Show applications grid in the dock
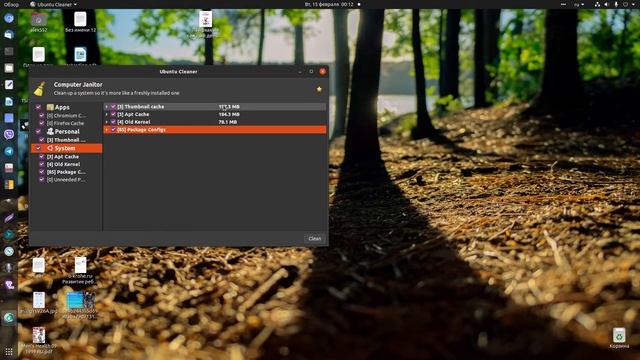This screenshot has width=640, height=360. tap(9, 351)
